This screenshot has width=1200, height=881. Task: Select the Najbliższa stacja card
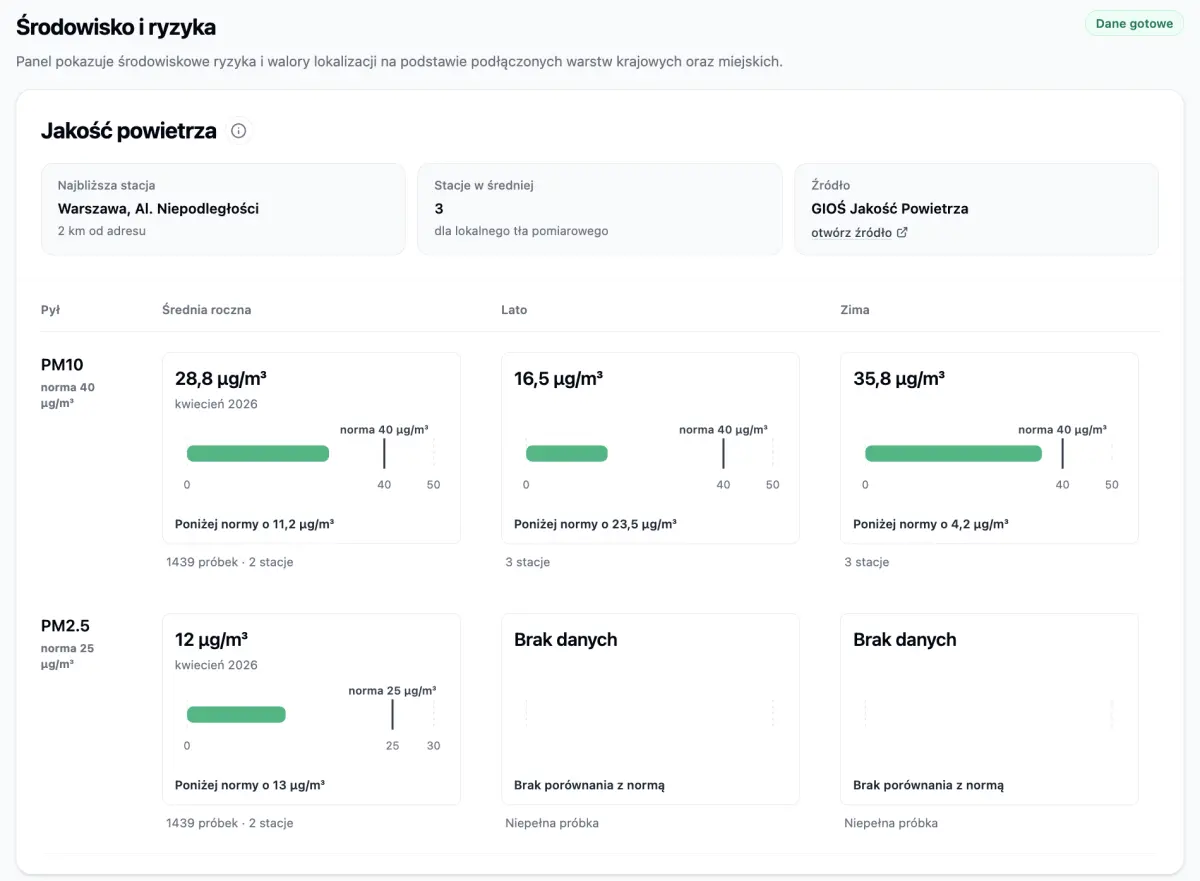pyautogui.click(x=223, y=209)
